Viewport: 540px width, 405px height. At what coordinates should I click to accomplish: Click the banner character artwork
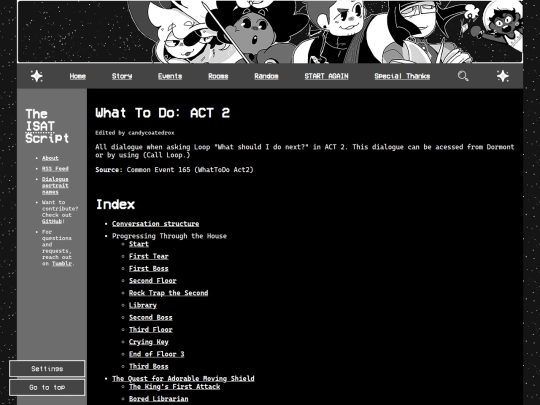click(270, 32)
